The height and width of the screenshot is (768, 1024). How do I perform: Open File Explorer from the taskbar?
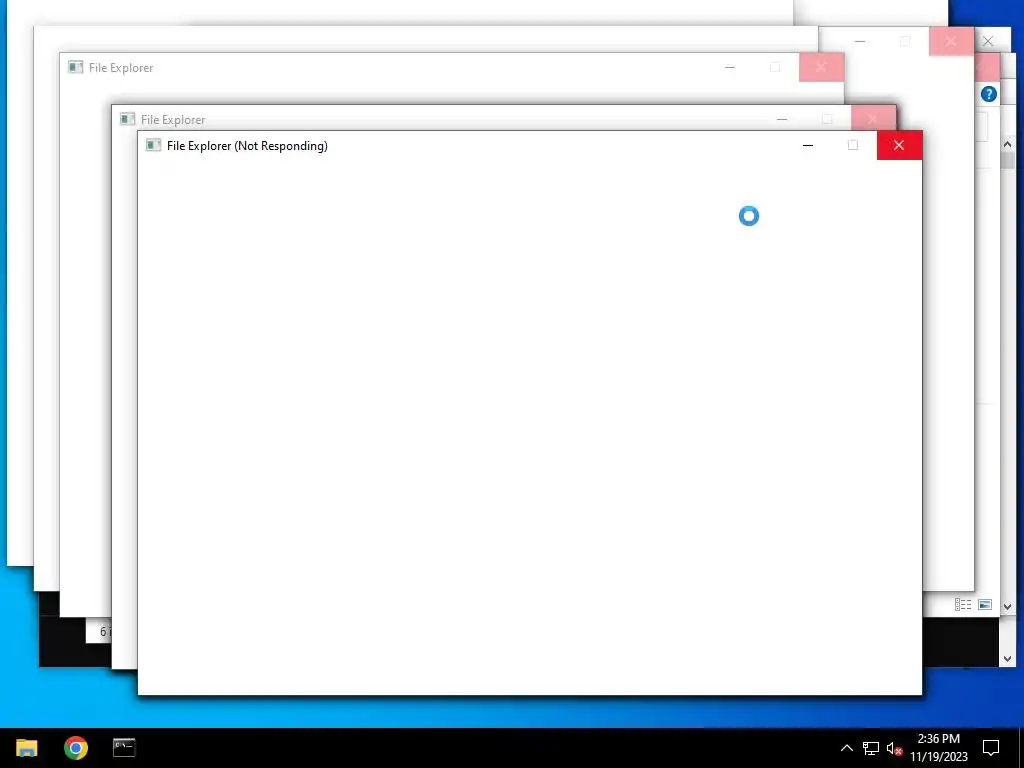(x=27, y=748)
